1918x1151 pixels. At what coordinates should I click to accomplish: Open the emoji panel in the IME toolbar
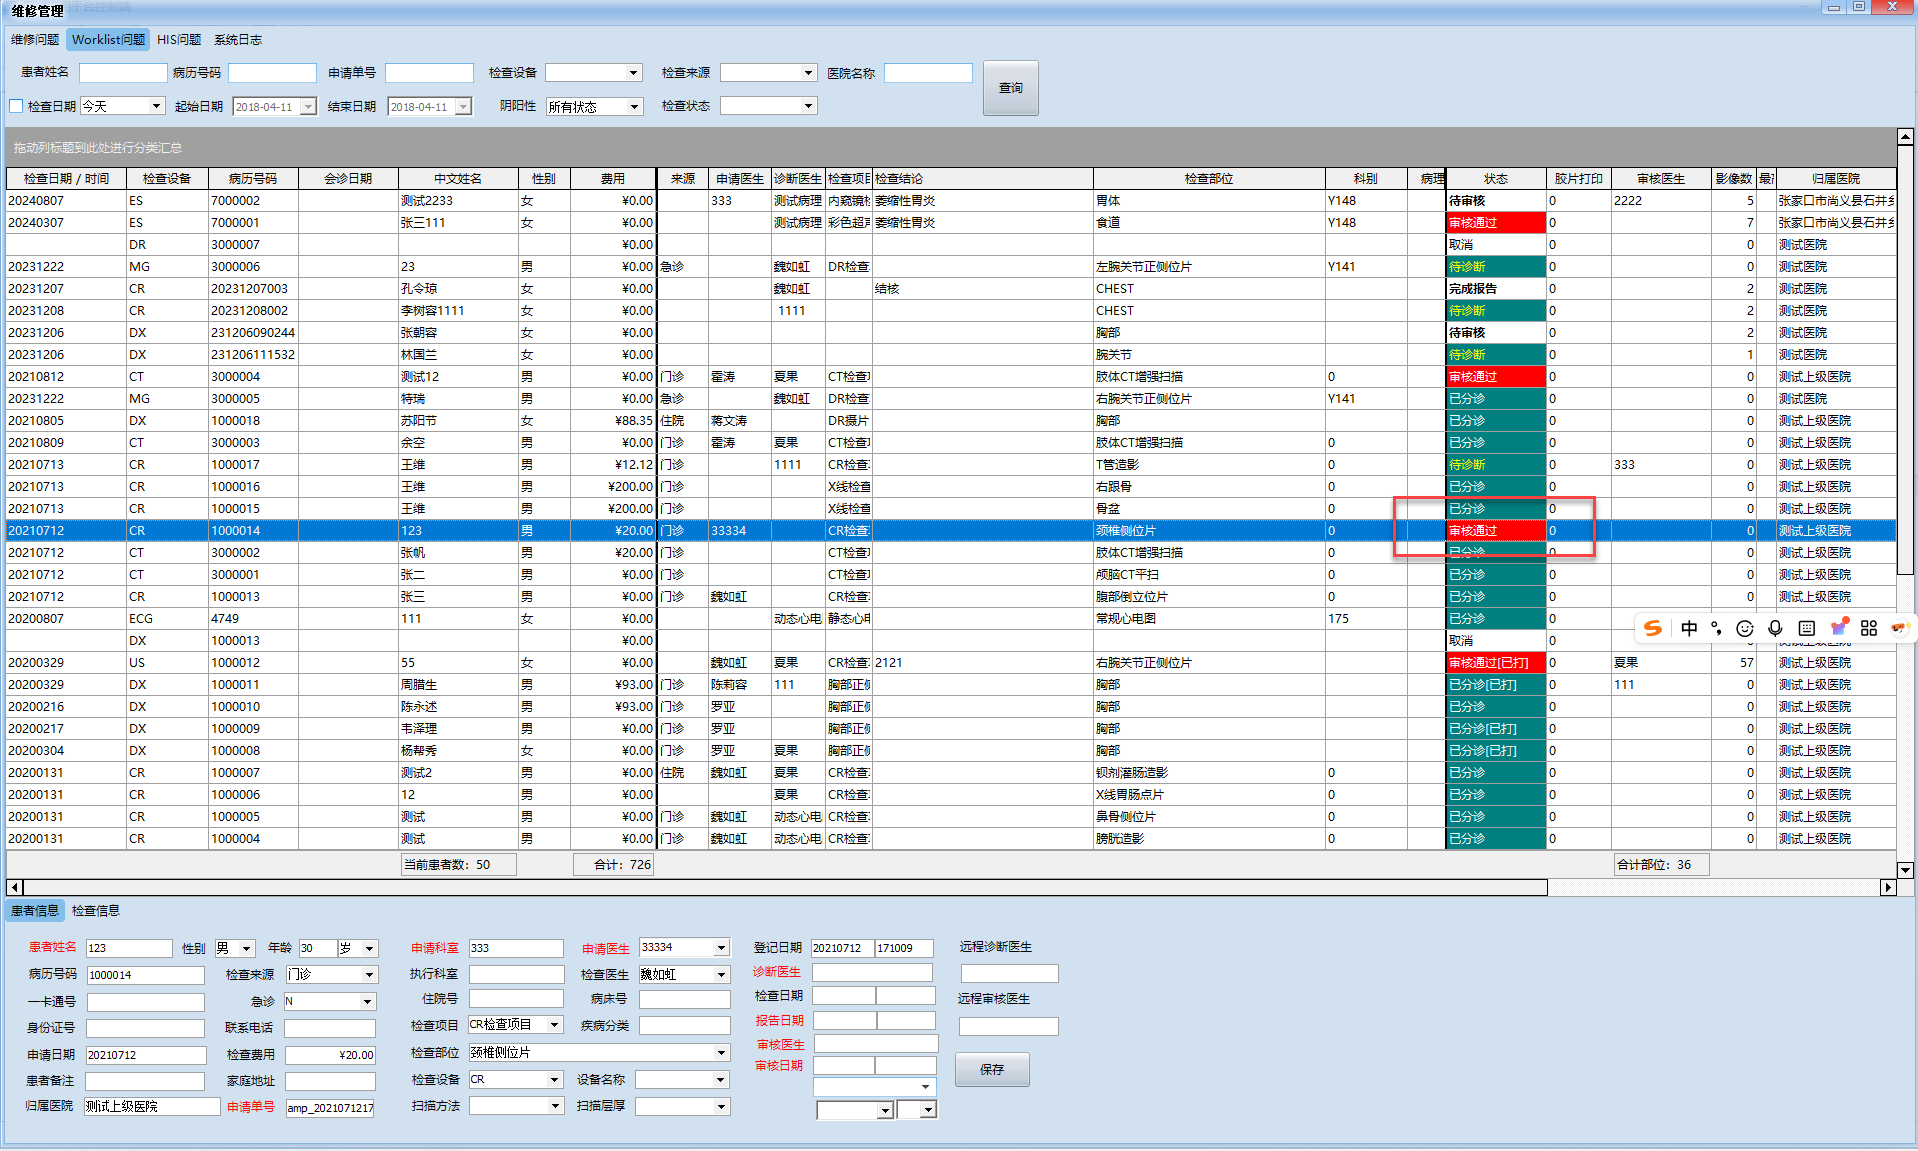[x=1745, y=628]
